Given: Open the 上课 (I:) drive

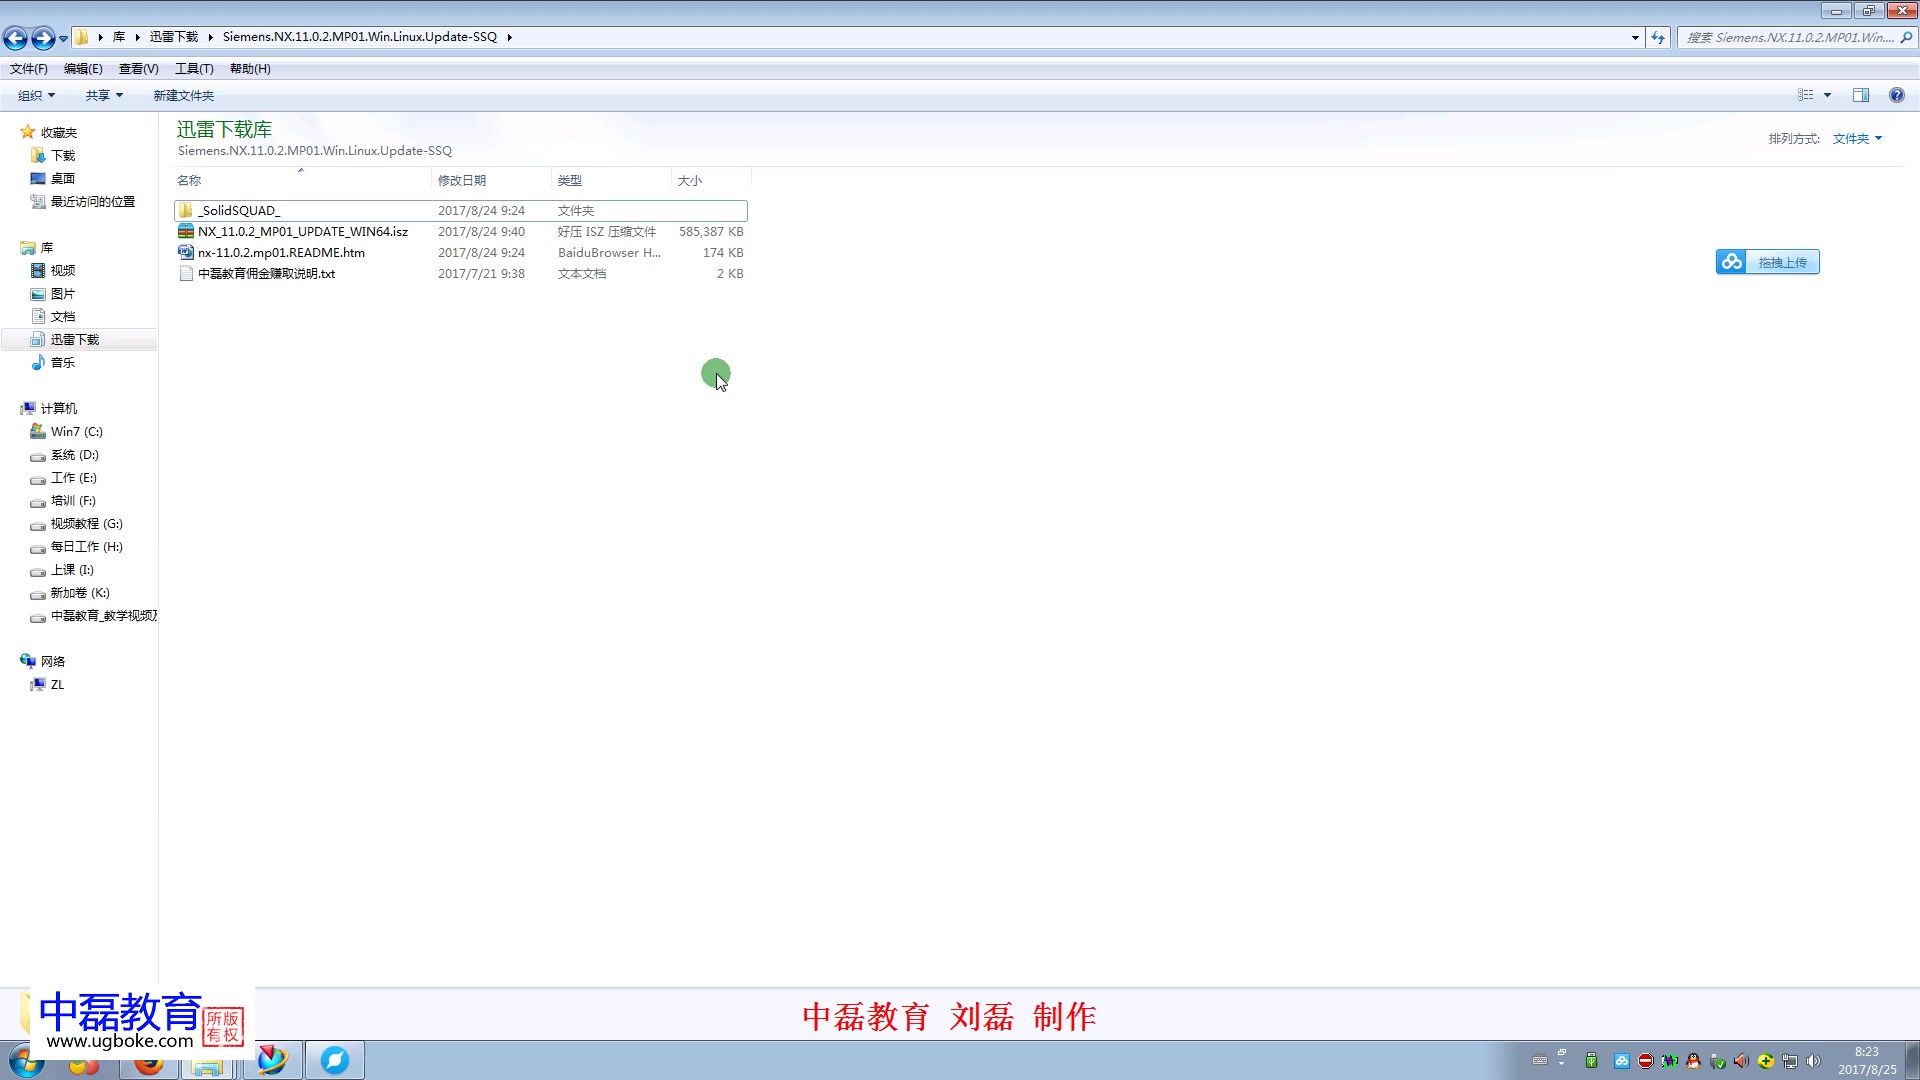Looking at the screenshot, I should tap(72, 569).
